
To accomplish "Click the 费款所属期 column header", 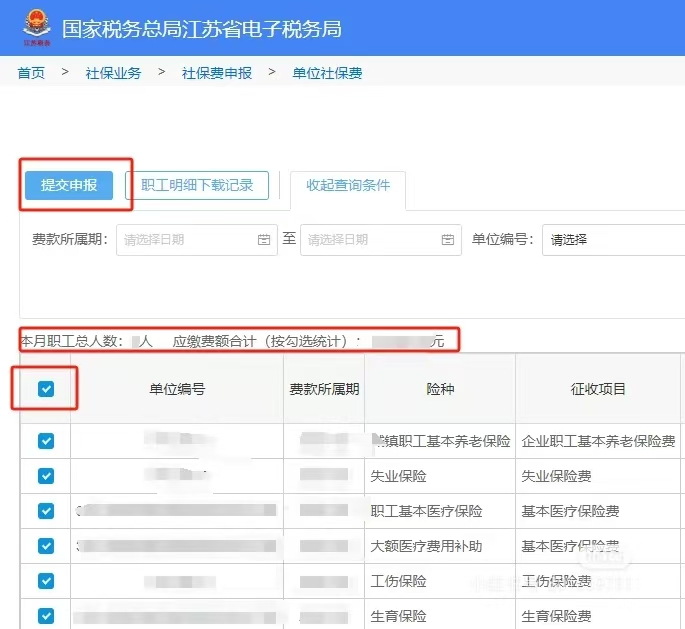I will coord(324,389).
